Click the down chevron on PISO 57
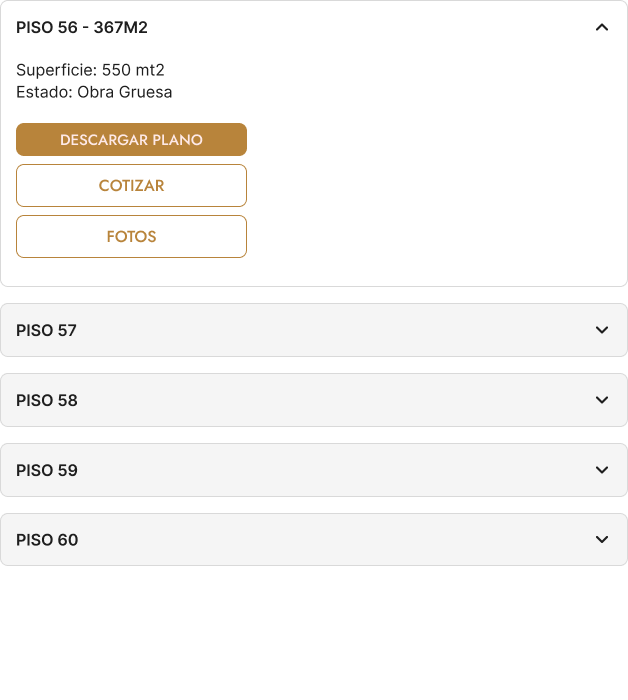 pyautogui.click(x=602, y=330)
